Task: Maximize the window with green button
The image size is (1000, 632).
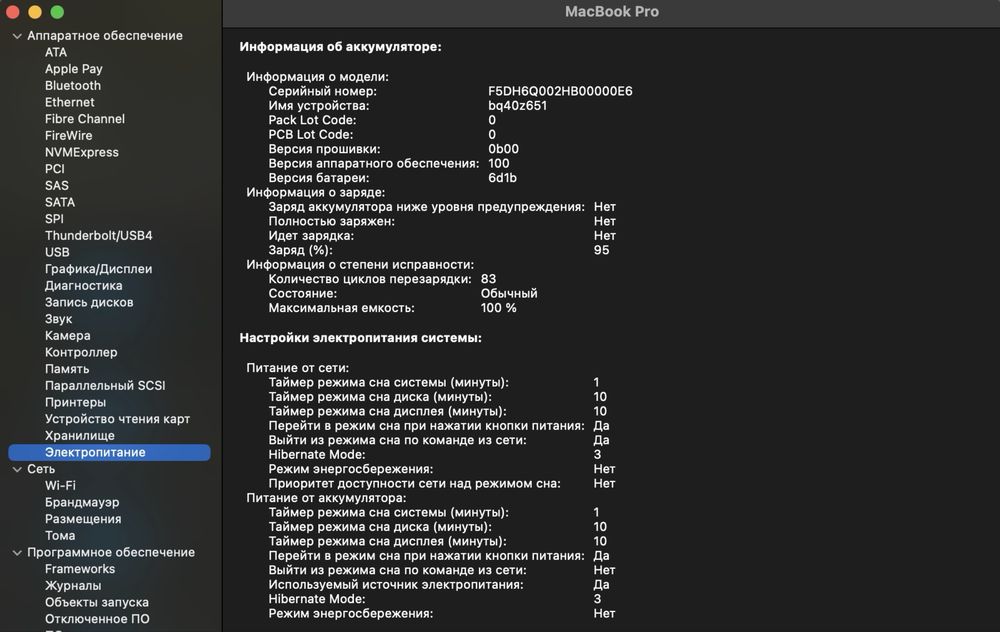Action: [57, 12]
